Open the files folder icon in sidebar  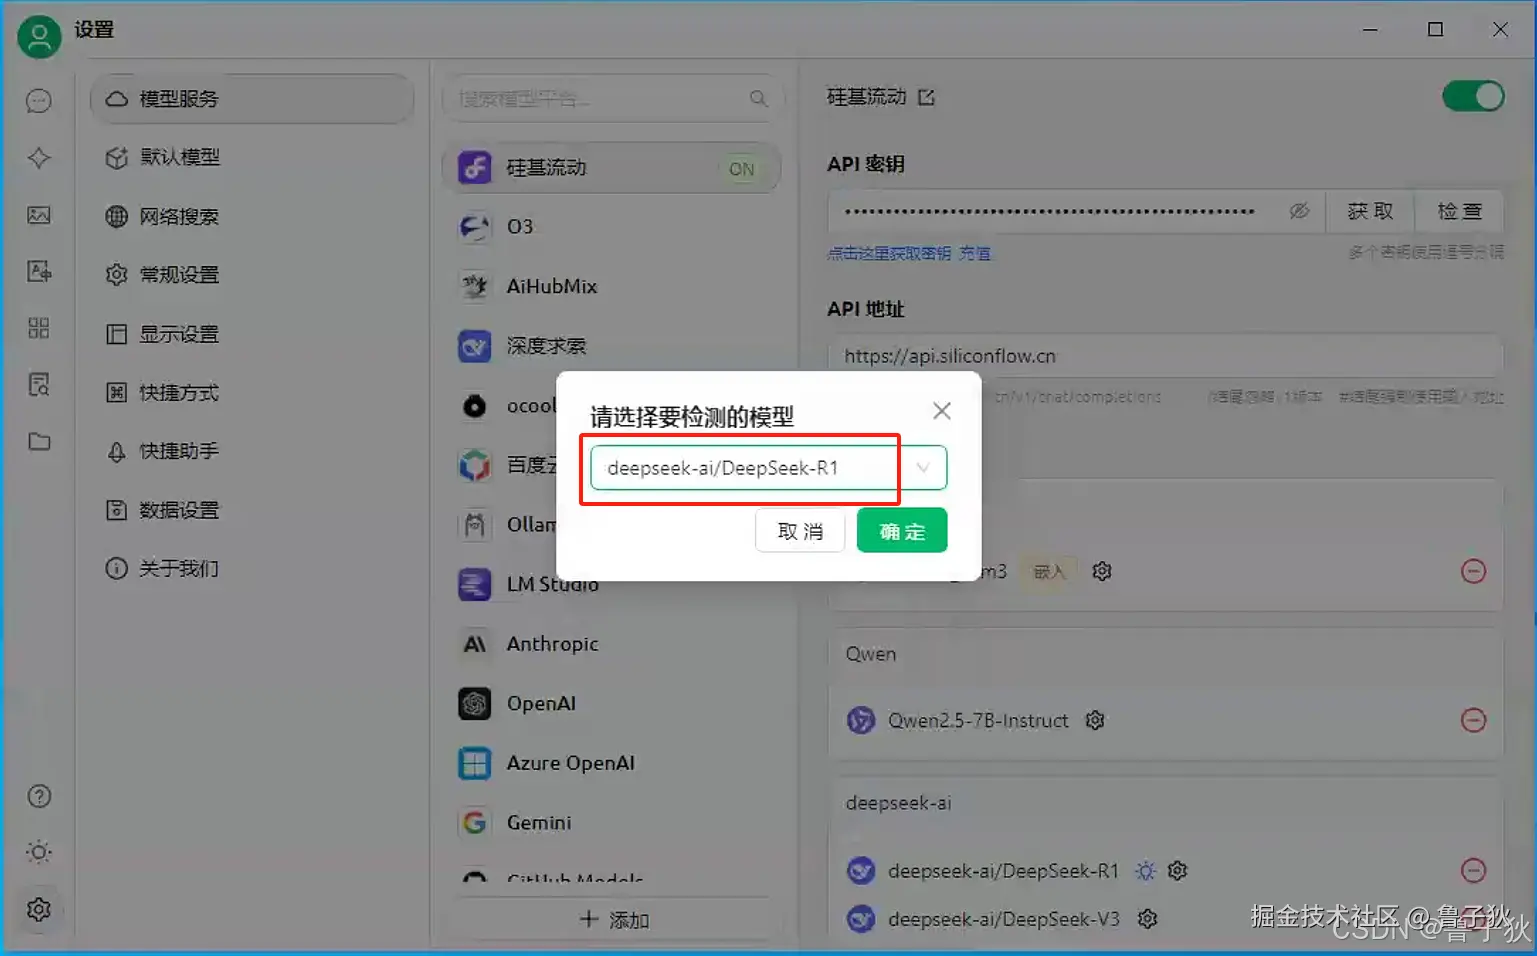(x=39, y=441)
